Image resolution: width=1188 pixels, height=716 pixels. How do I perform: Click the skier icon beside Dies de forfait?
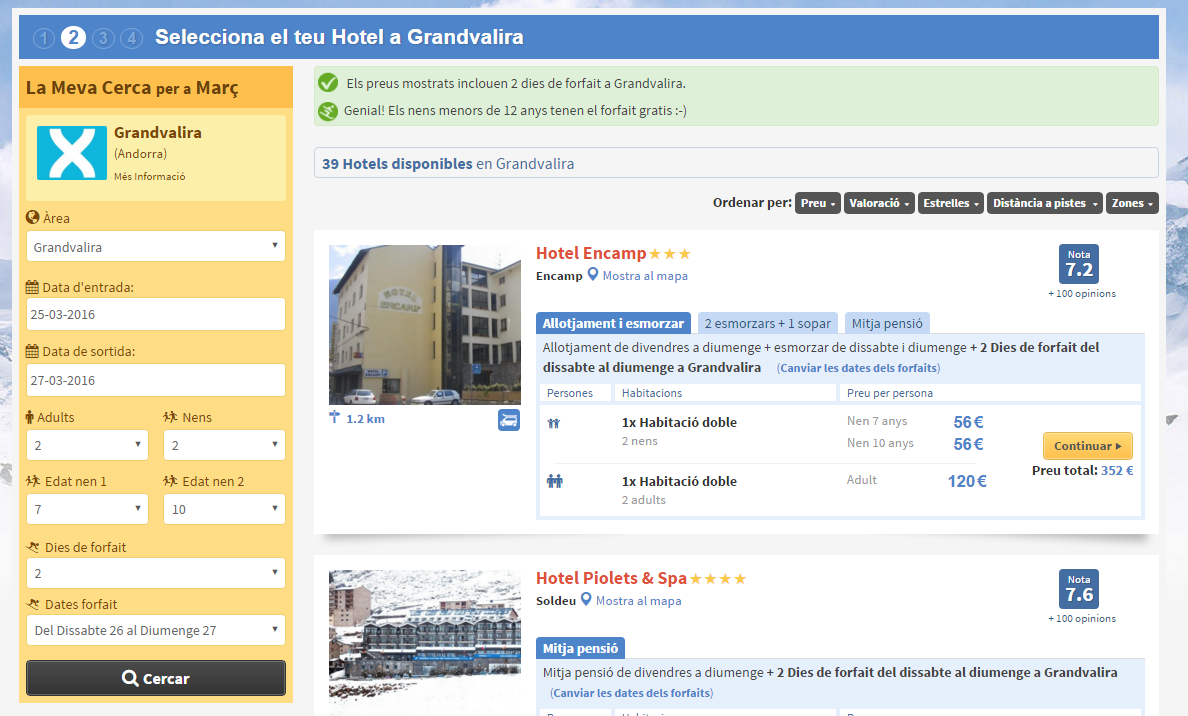(x=33, y=547)
